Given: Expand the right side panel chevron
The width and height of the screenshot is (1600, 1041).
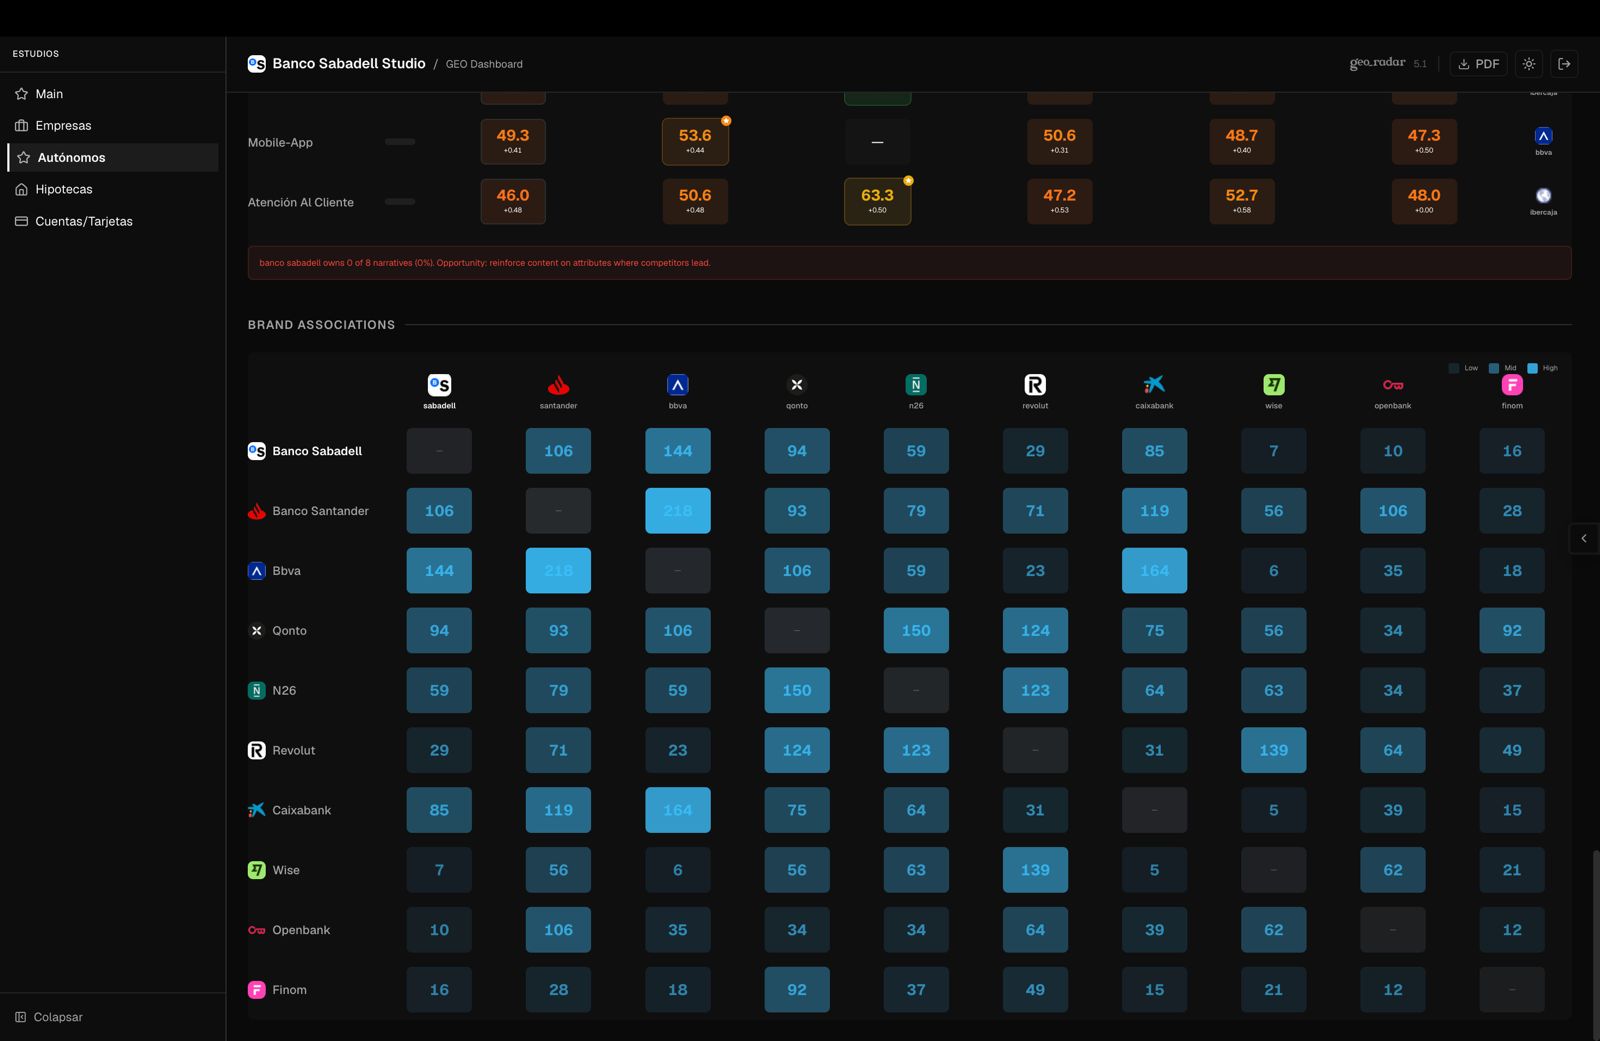Looking at the screenshot, I should (1584, 539).
